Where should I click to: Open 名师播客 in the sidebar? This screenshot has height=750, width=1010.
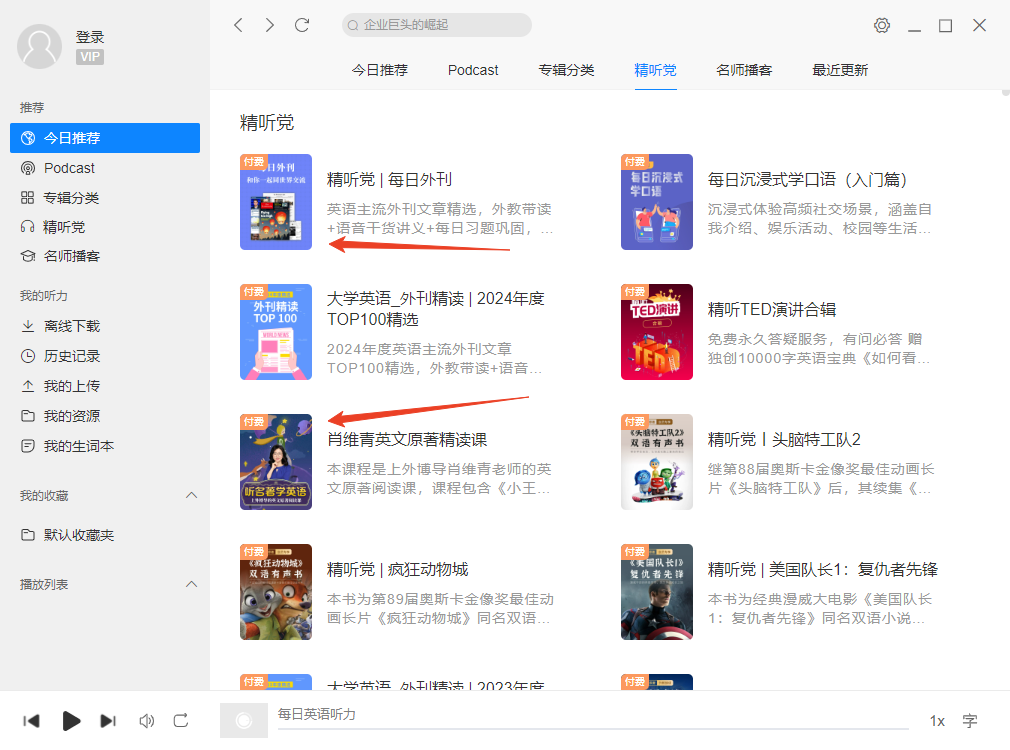point(105,256)
